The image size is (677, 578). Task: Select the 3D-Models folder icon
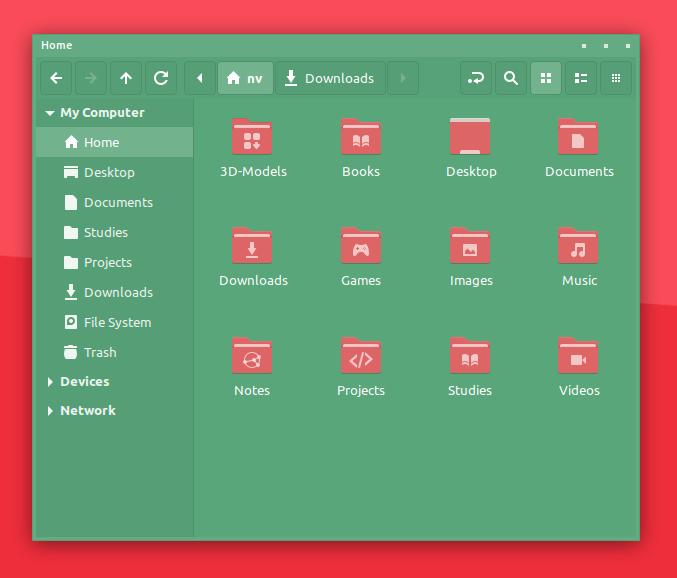[252, 136]
